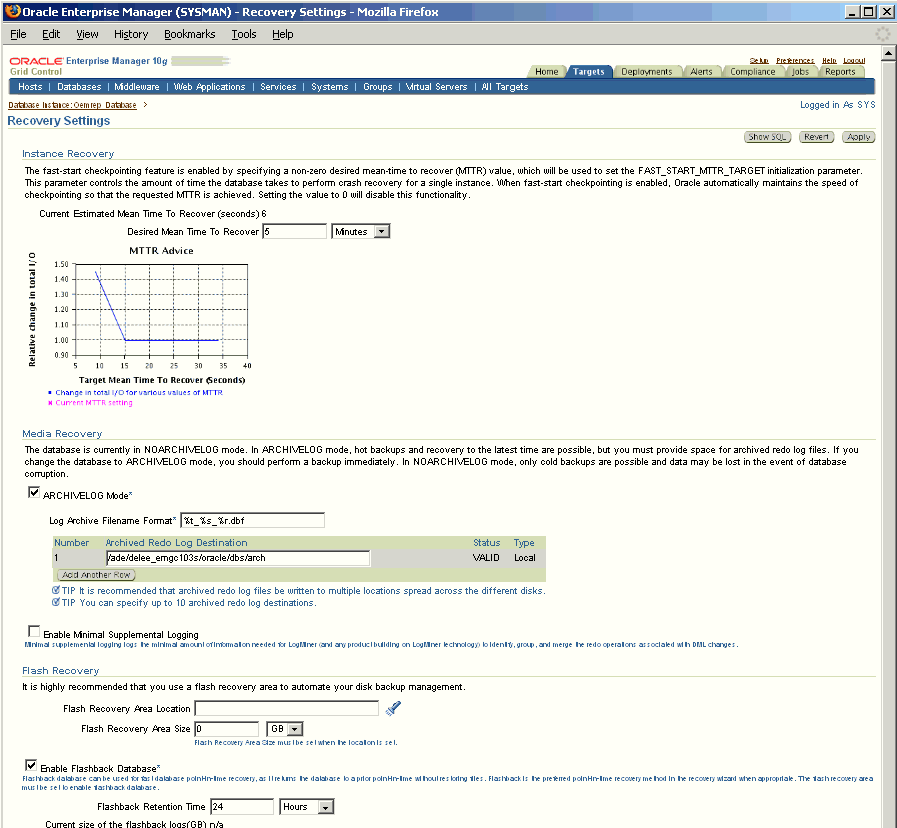
Task: Click the flashlight browse icon beside Flash Recovery Area Location
Action: (x=394, y=708)
